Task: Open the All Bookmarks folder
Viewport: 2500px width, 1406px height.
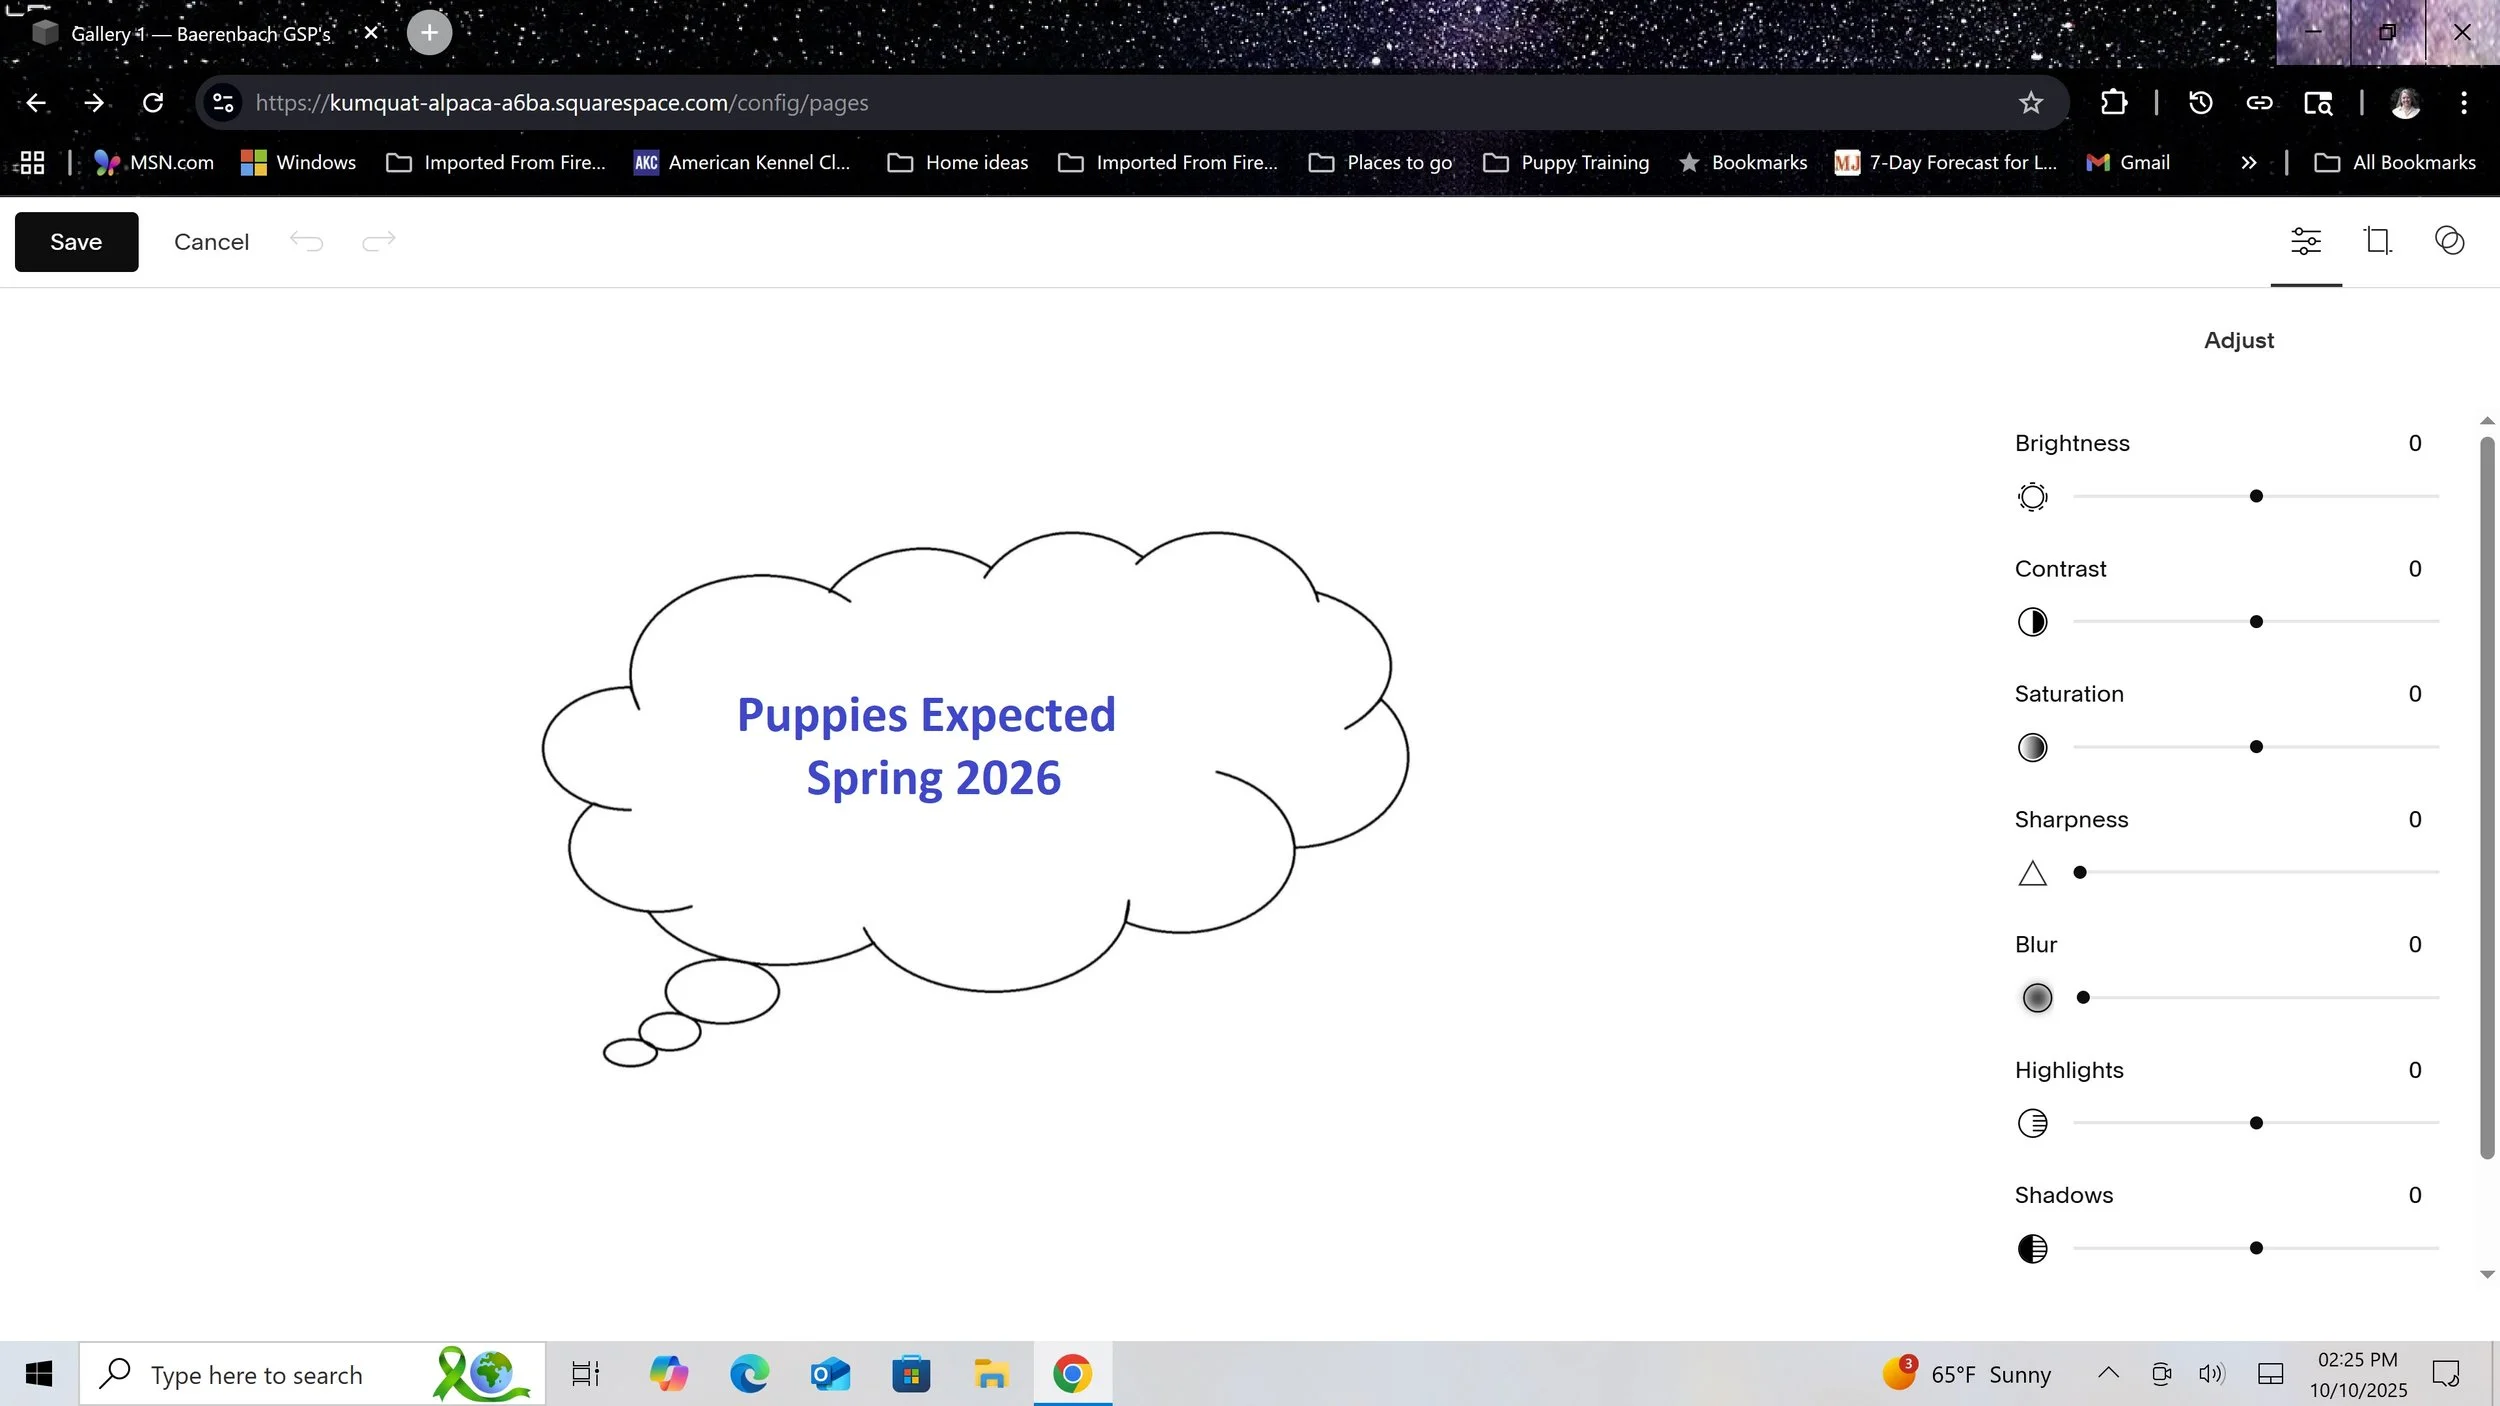Action: (2395, 163)
